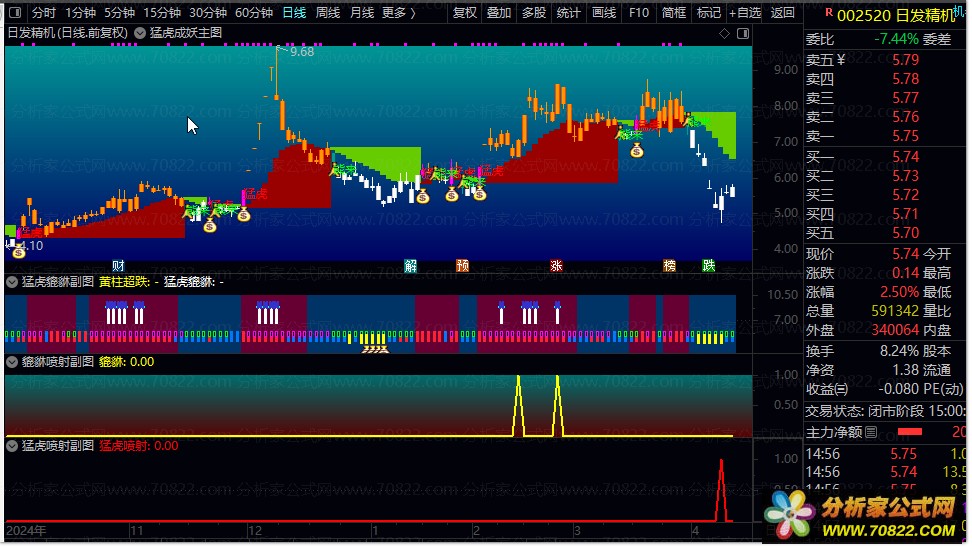Click the 002520 日发精机 stock title
Screen dimensions: 972x547
[x=896, y=16]
